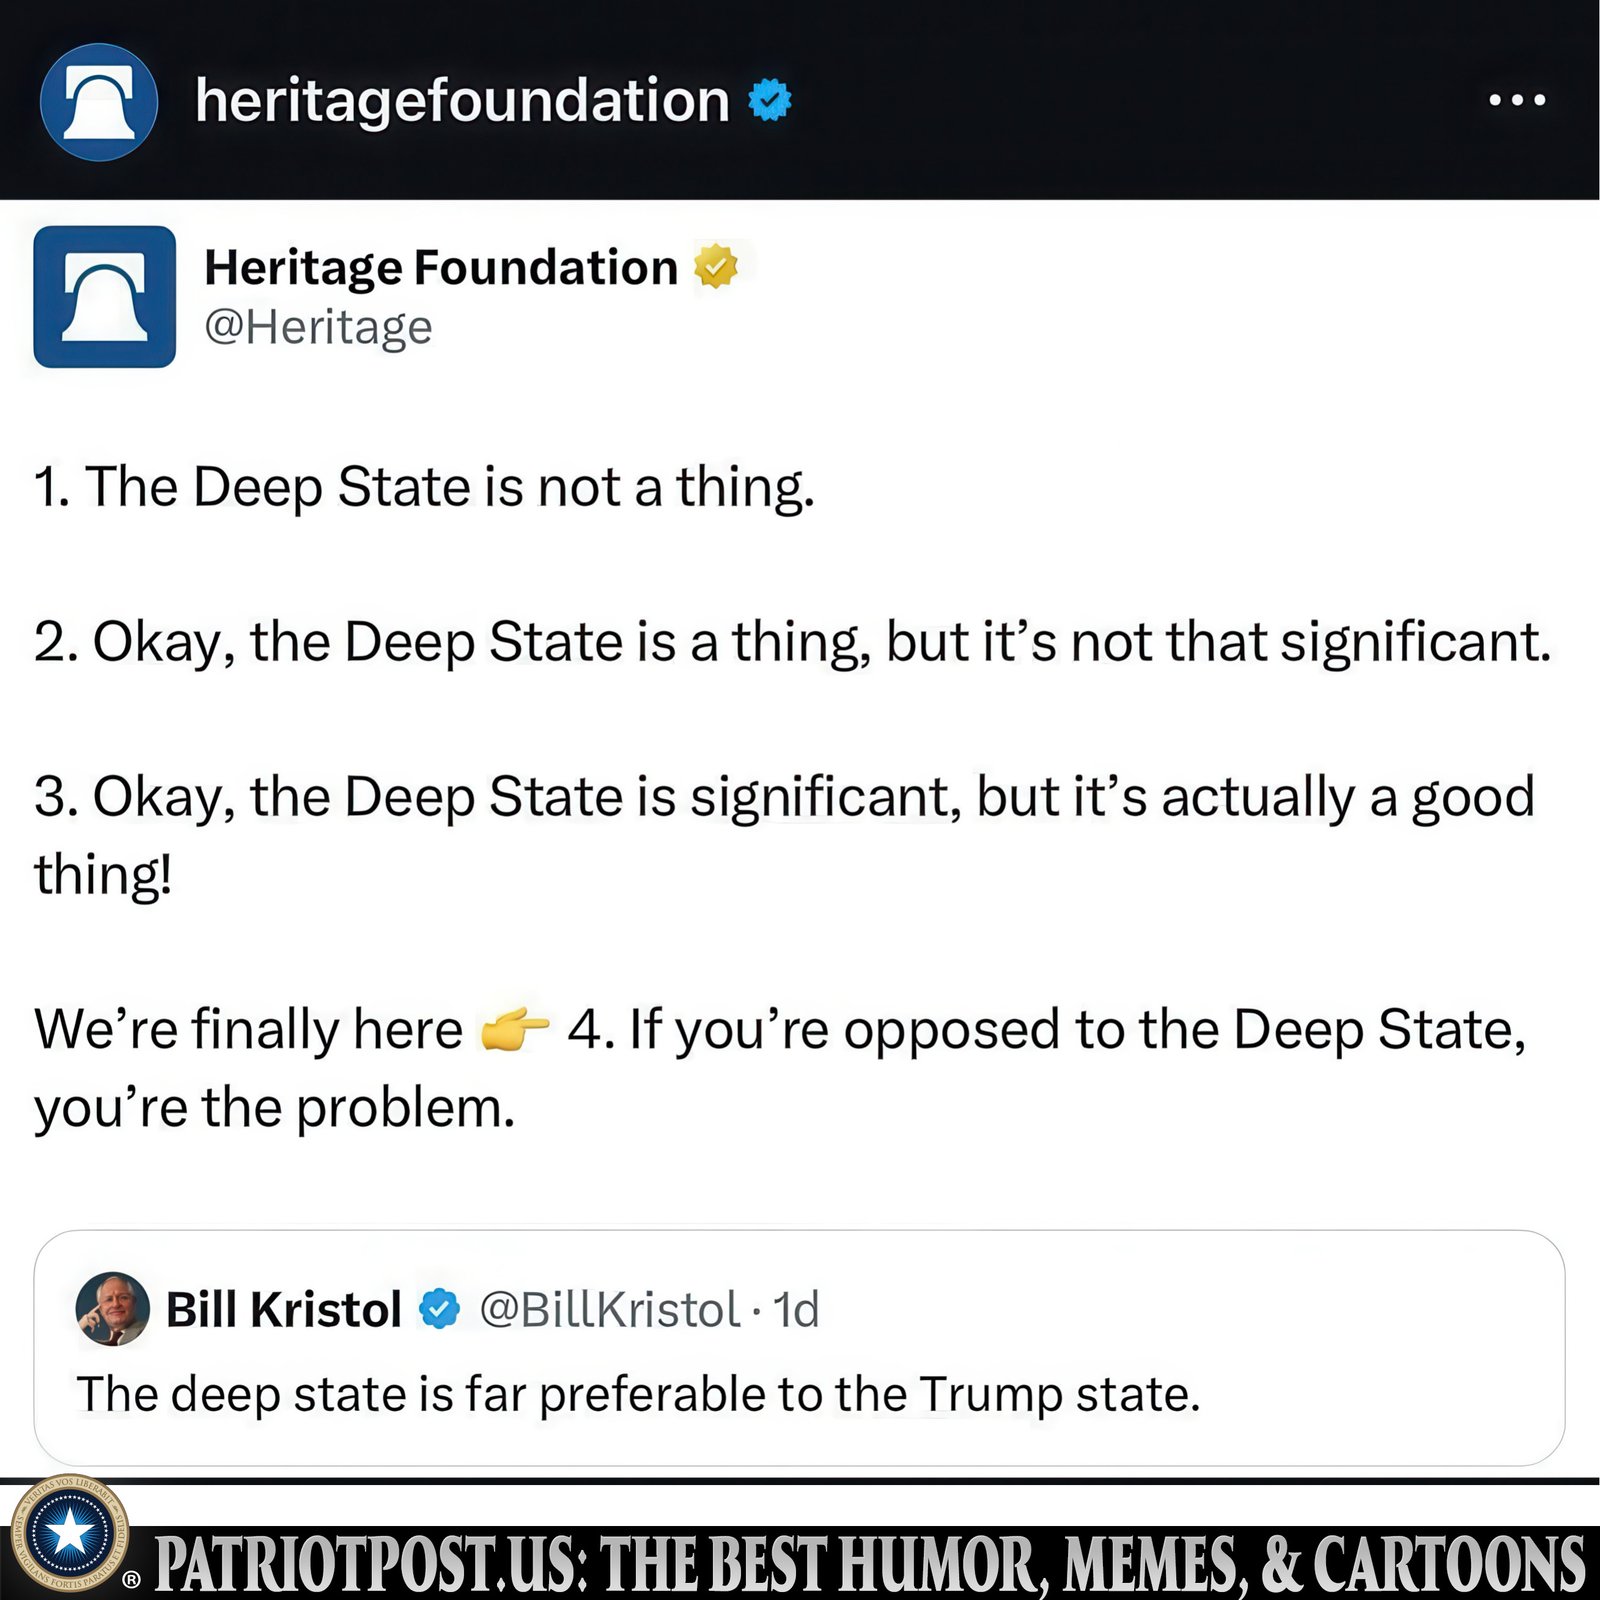
Task: Open the heritagefoundation account username
Action: [x=462, y=100]
